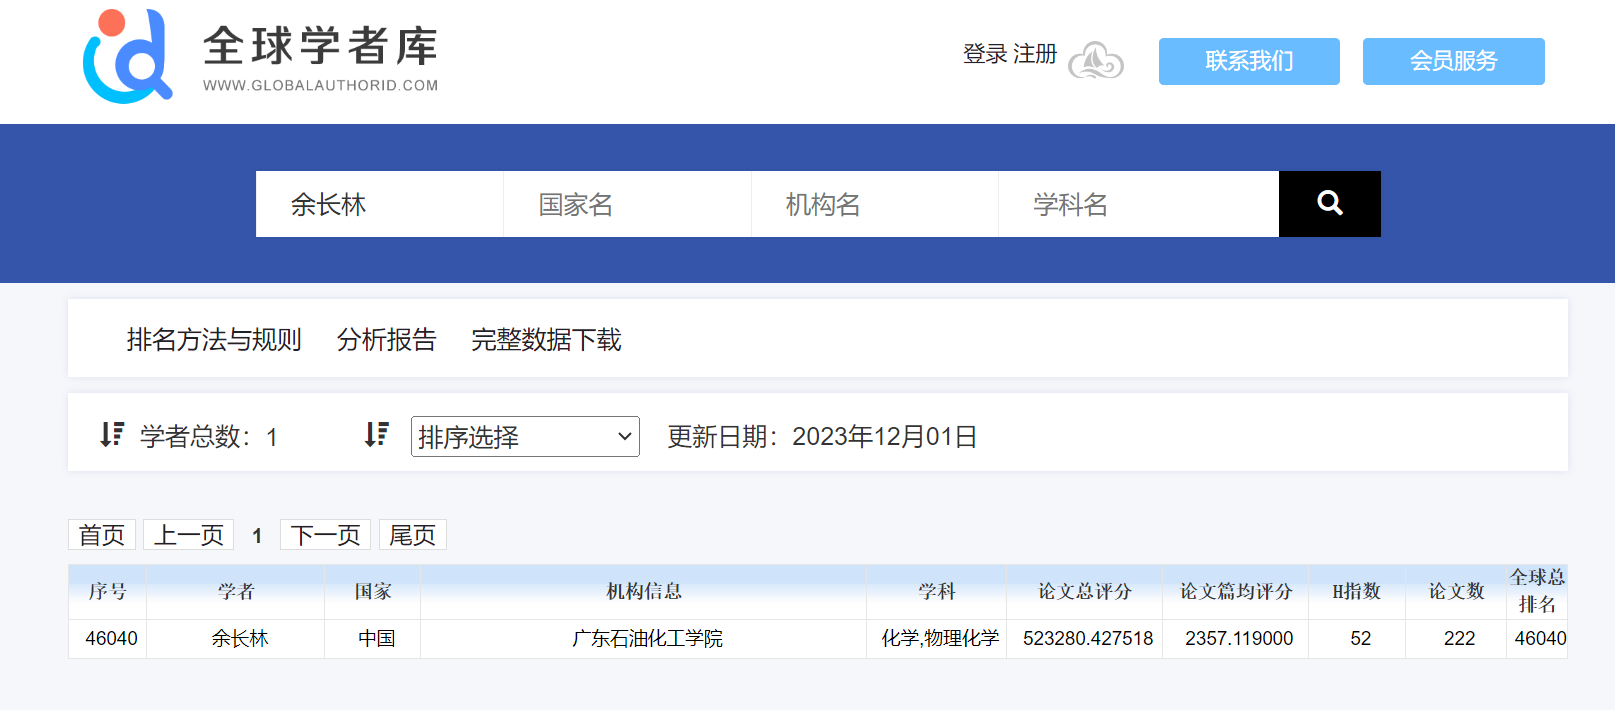Click the cloud icon beside 注册
This screenshot has height=710, width=1615.
[1095, 61]
